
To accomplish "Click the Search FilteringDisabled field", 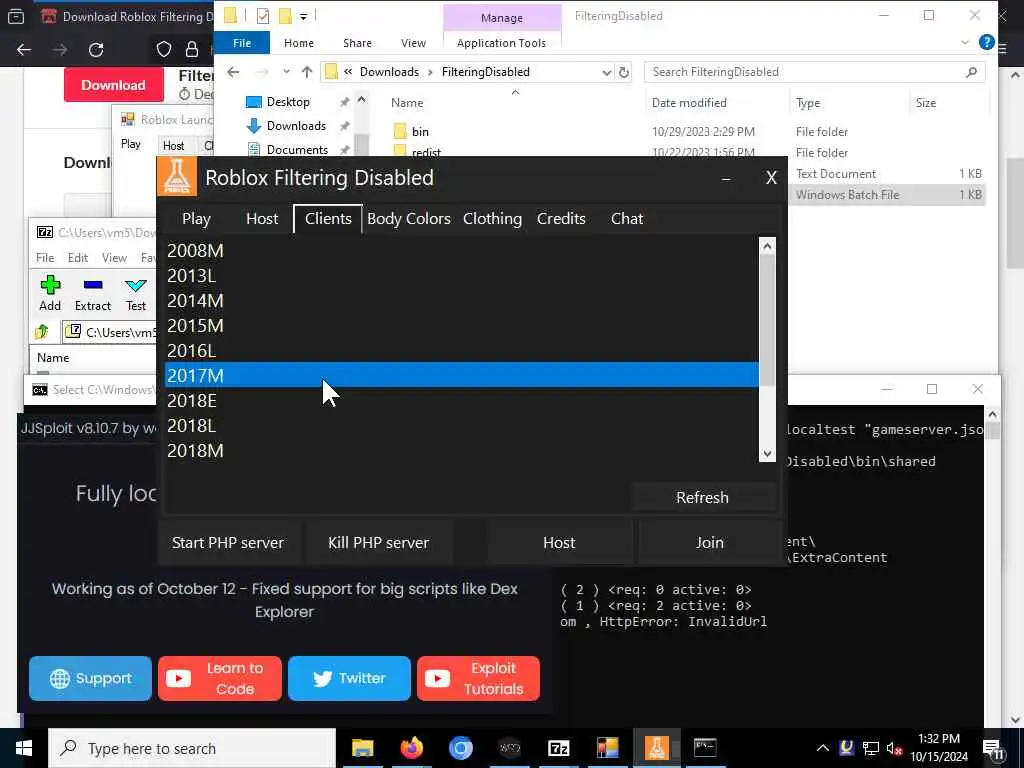I will pyautogui.click(x=814, y=72).
